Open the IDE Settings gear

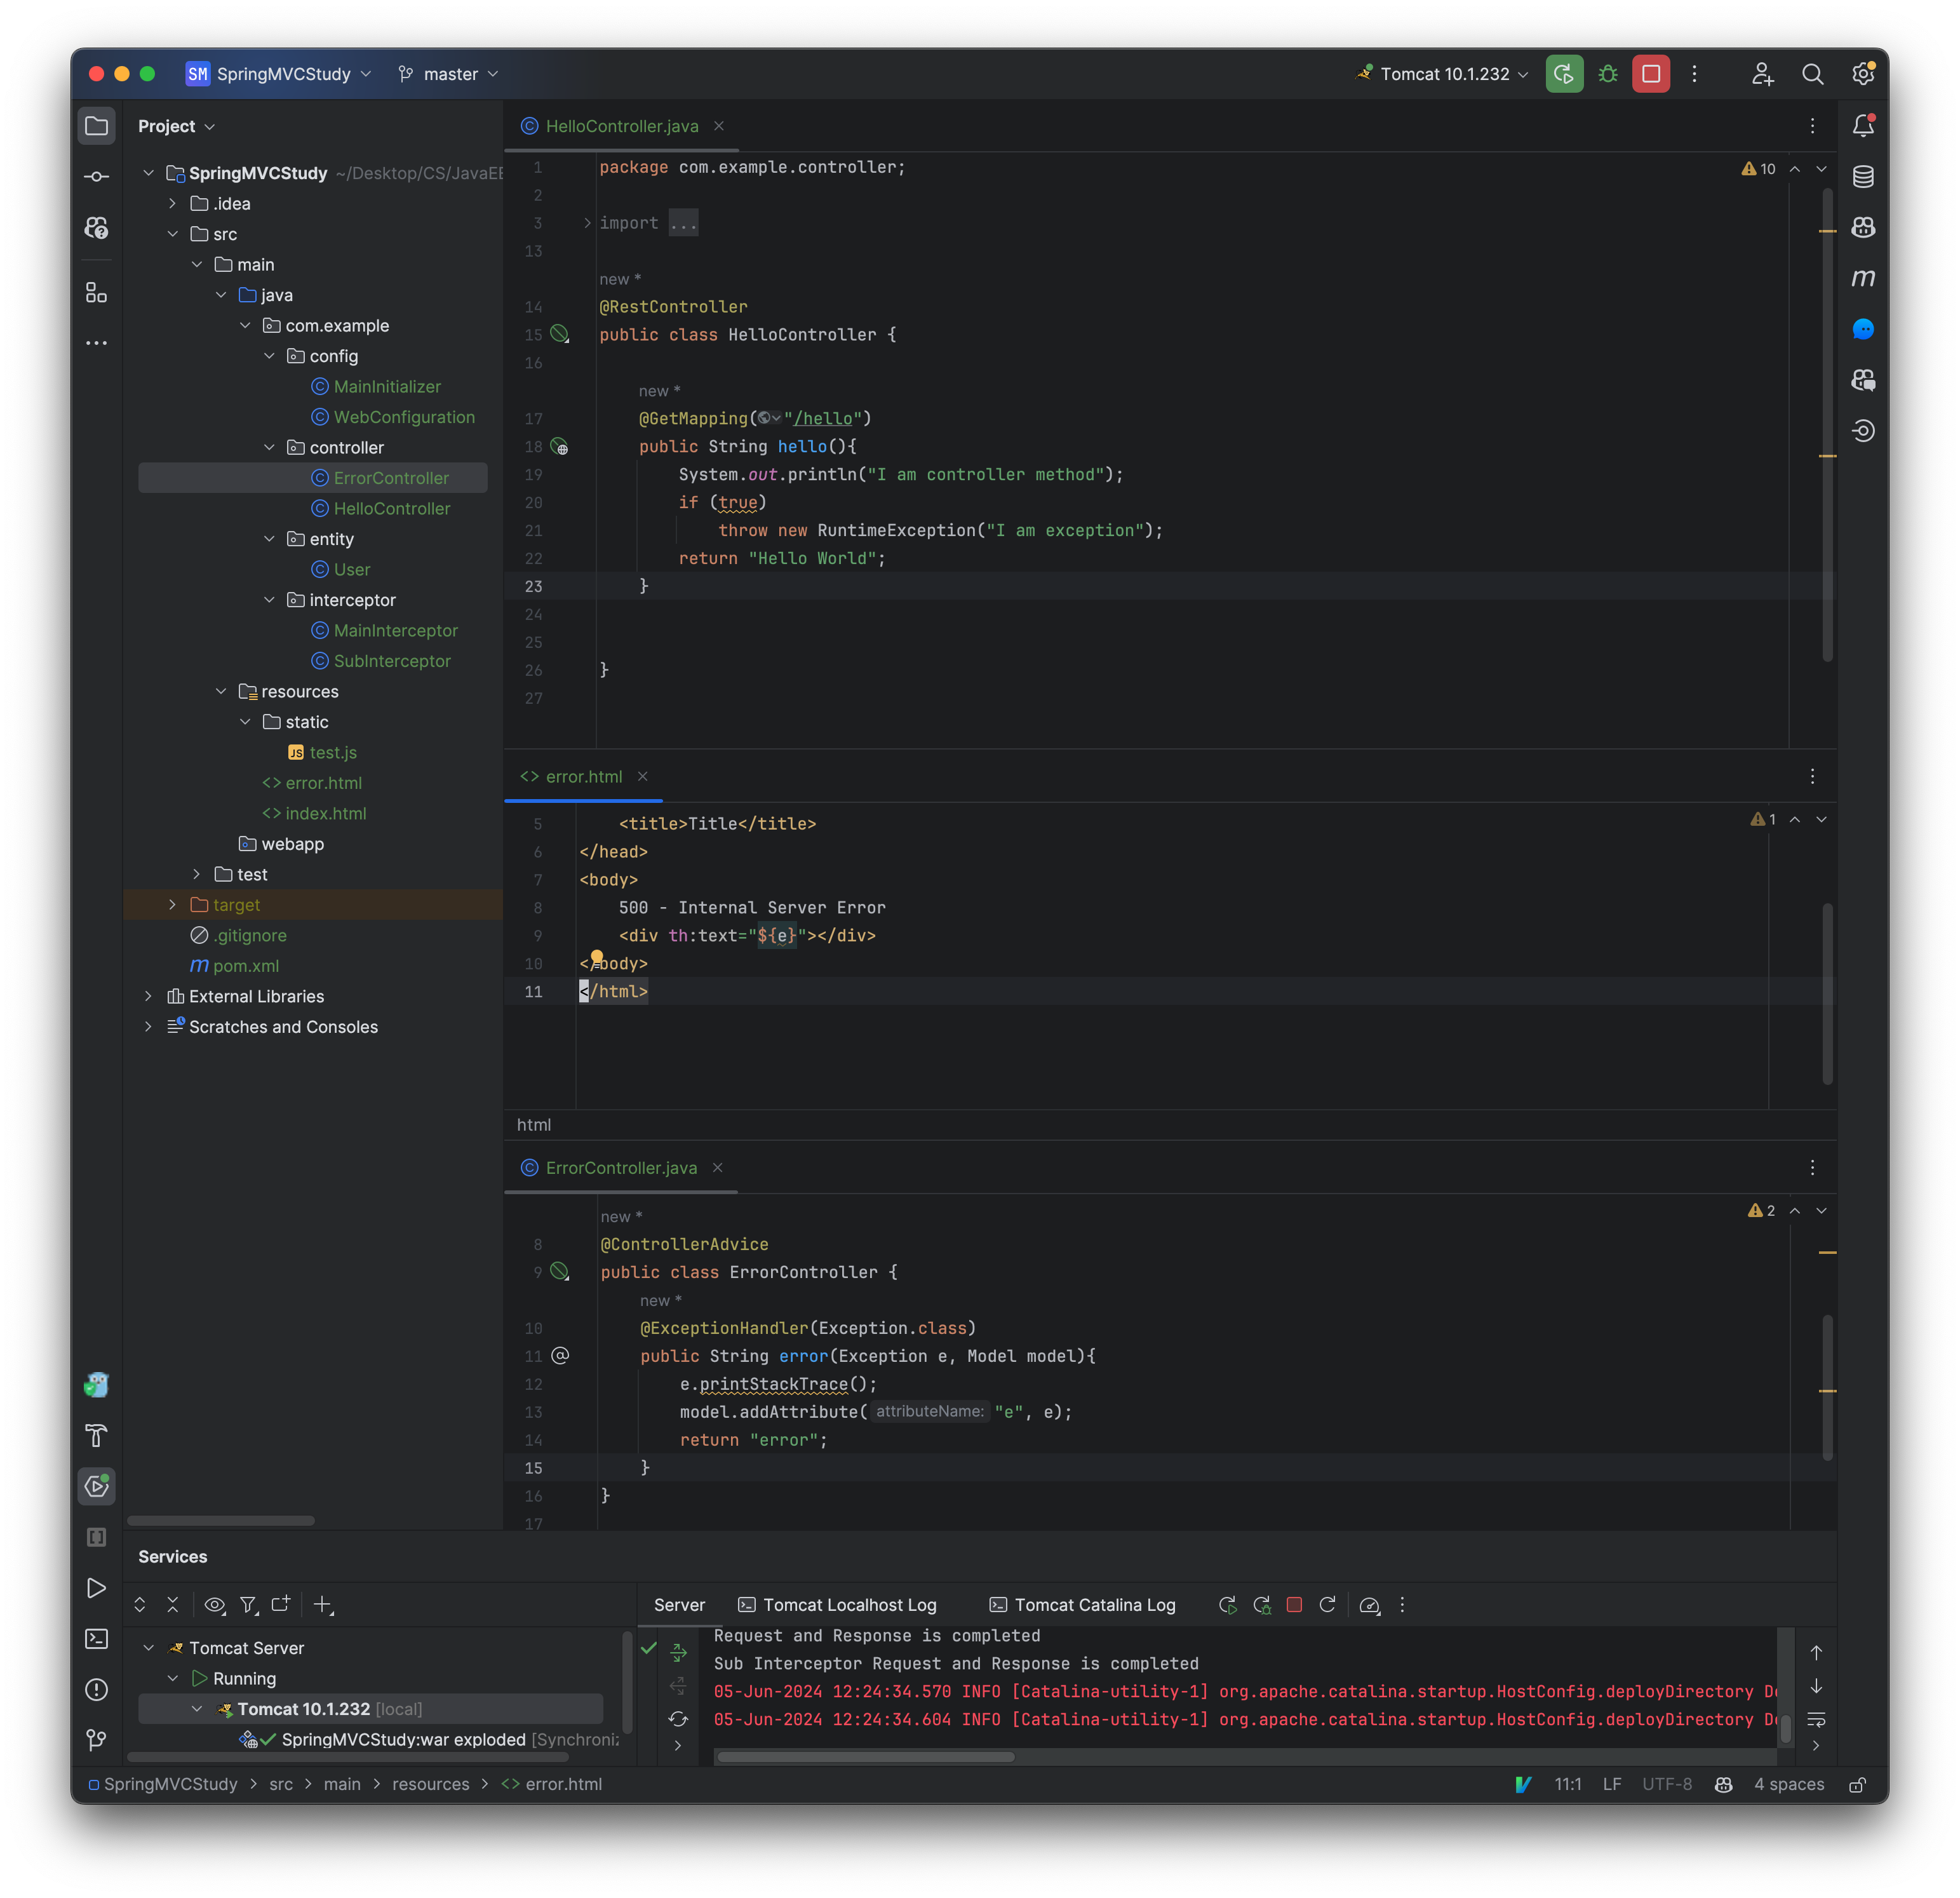point(1863,74)
